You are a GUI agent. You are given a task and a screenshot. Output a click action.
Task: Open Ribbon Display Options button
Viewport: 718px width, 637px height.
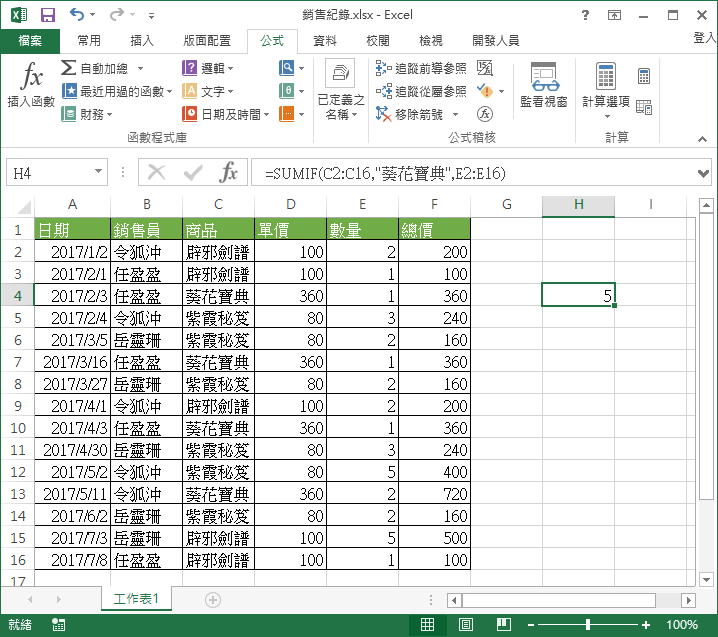click(614, 15)
